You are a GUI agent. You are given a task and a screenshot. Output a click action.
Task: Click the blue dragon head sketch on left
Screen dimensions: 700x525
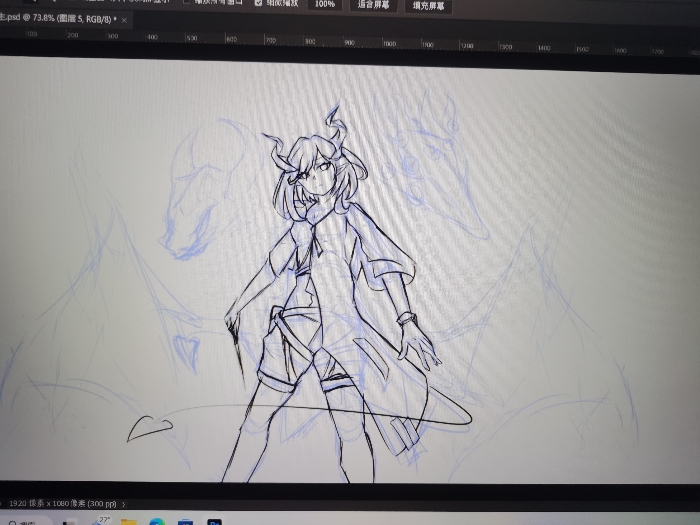[x=195, y=200]
